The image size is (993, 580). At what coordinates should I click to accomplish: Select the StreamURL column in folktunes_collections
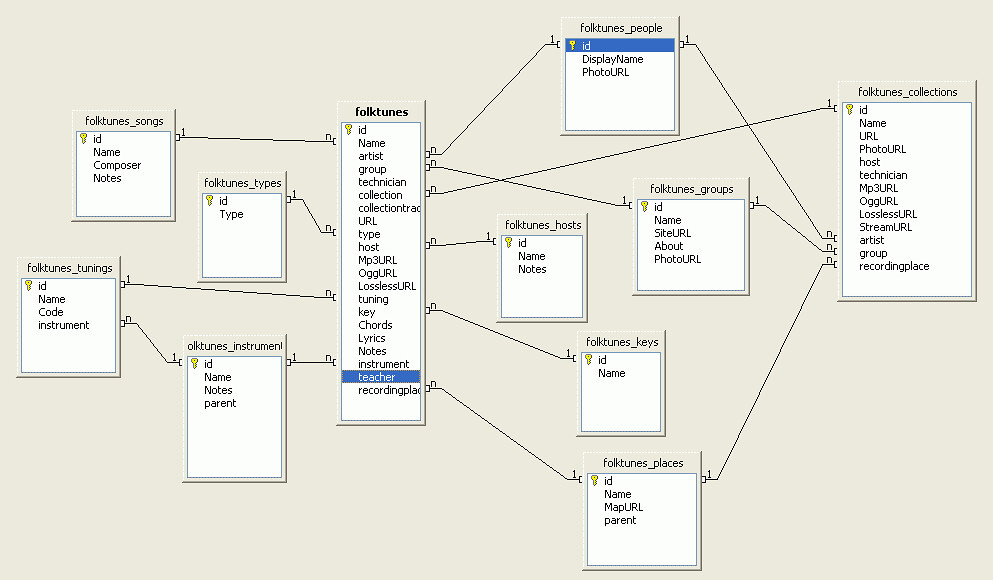point(885,227)
